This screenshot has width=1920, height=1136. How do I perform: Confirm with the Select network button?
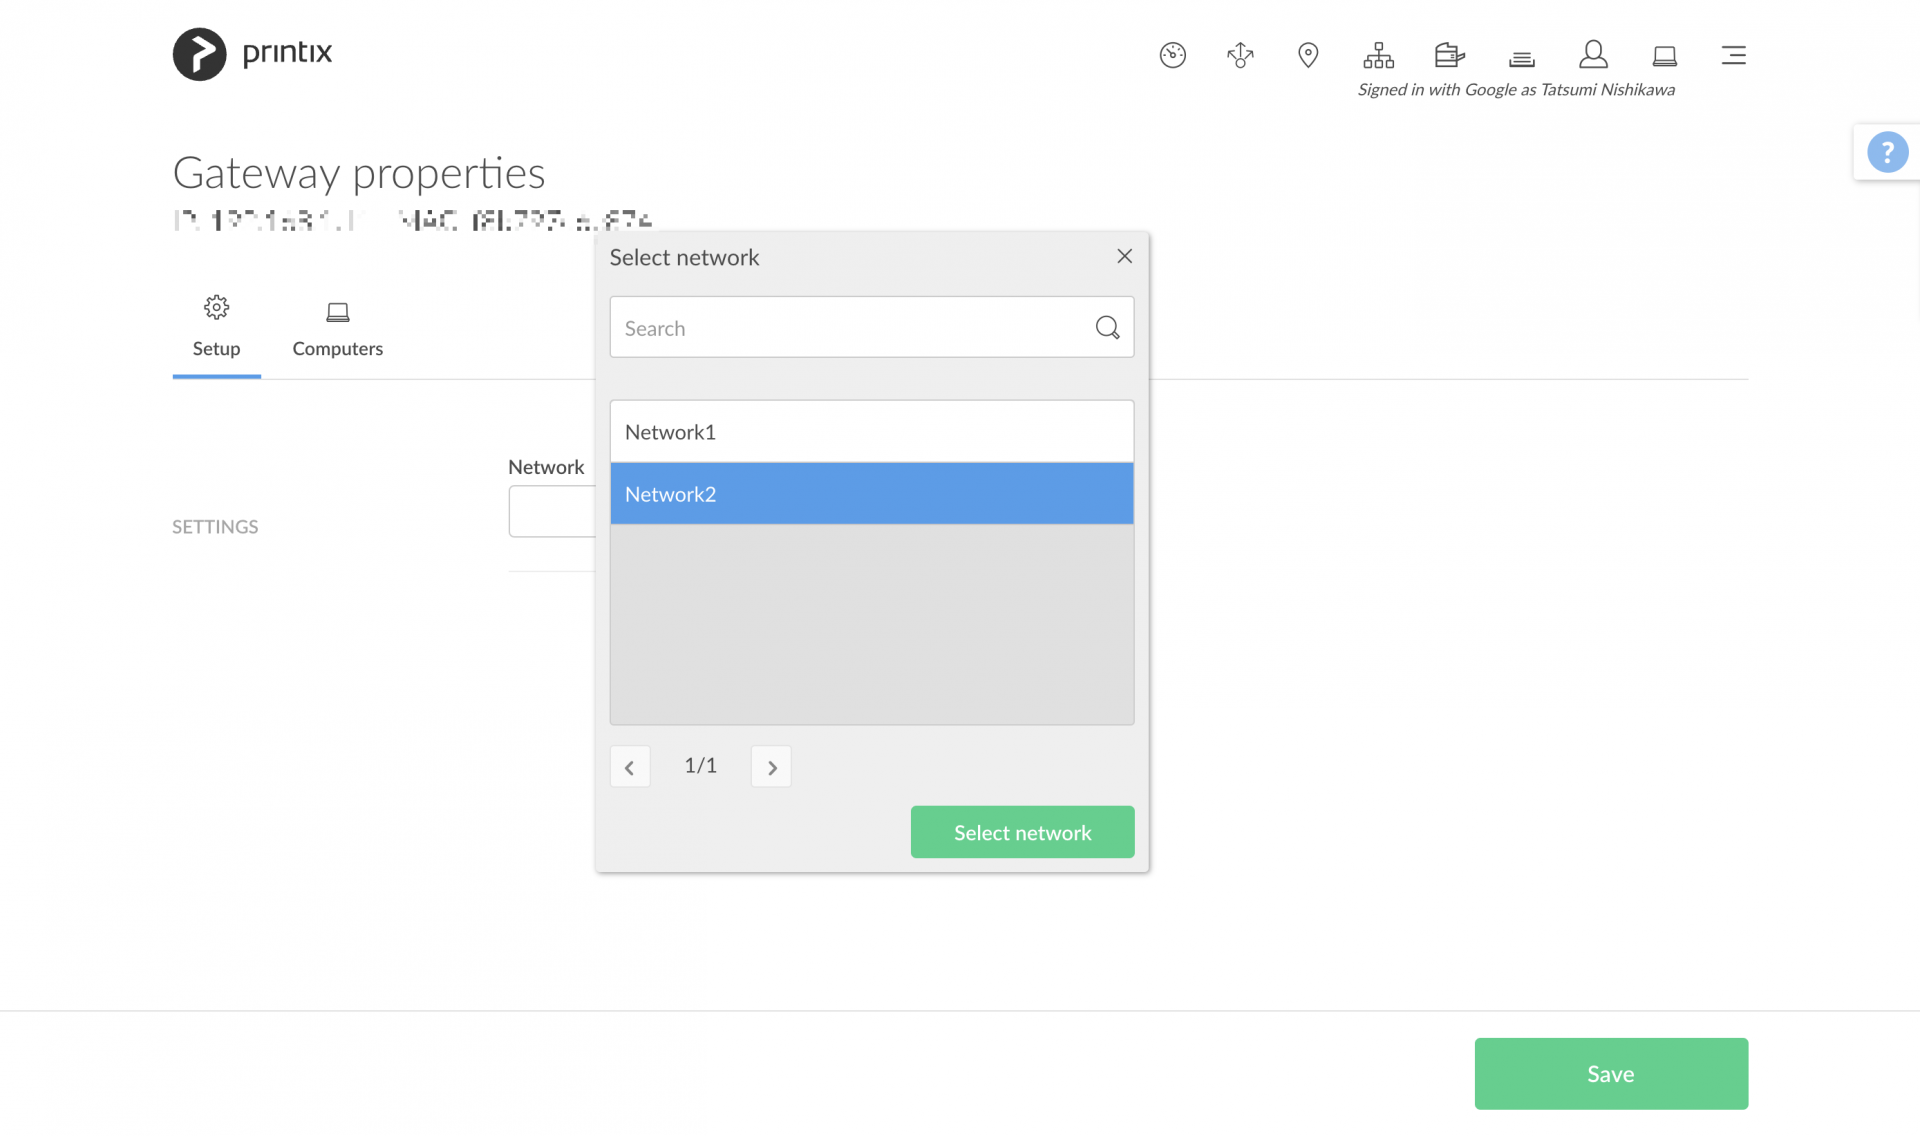point(1022,831)
